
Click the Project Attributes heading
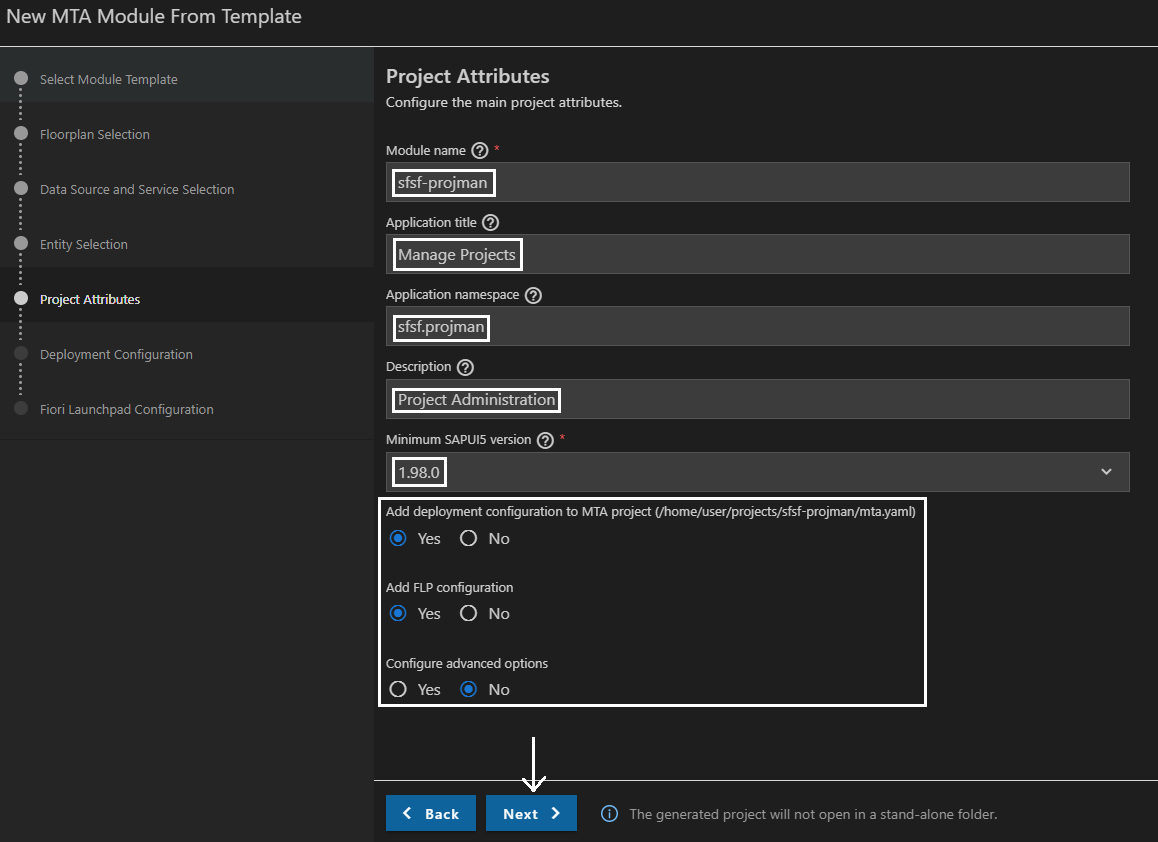pyautogui.click(x=467, y=76)
